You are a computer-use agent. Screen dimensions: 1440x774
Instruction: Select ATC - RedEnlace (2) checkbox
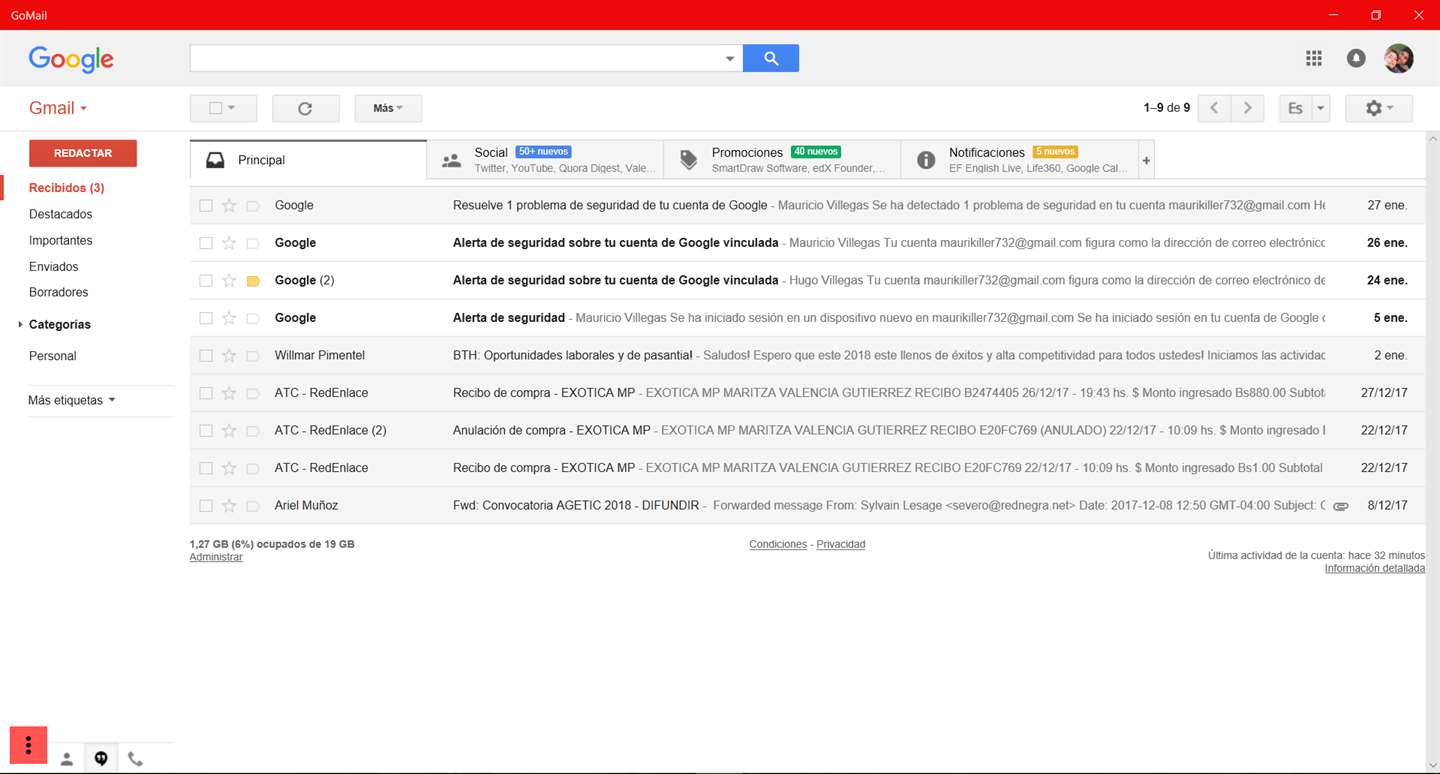click(x=205, y=431)
